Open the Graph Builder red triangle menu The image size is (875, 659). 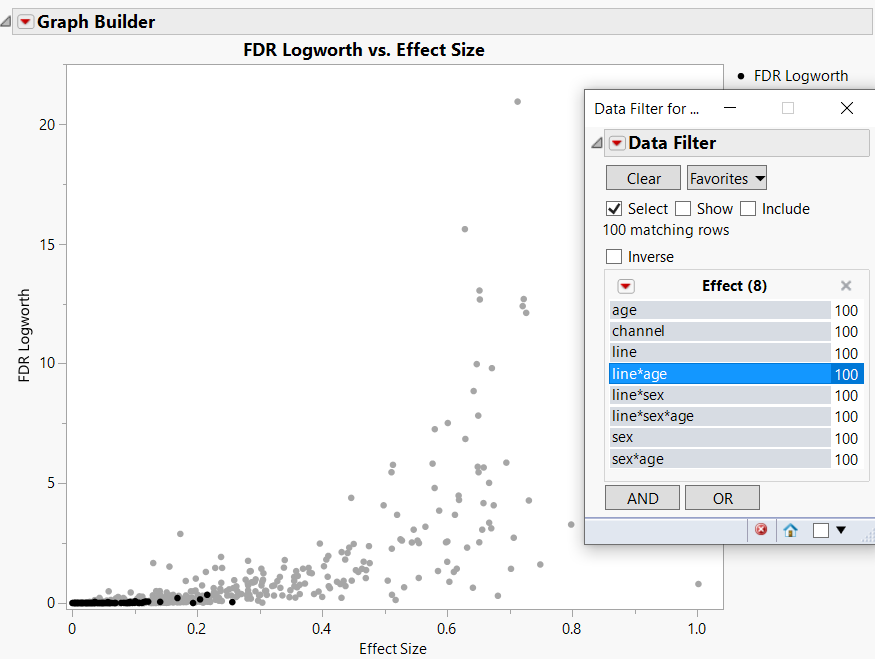pos(25,21)
